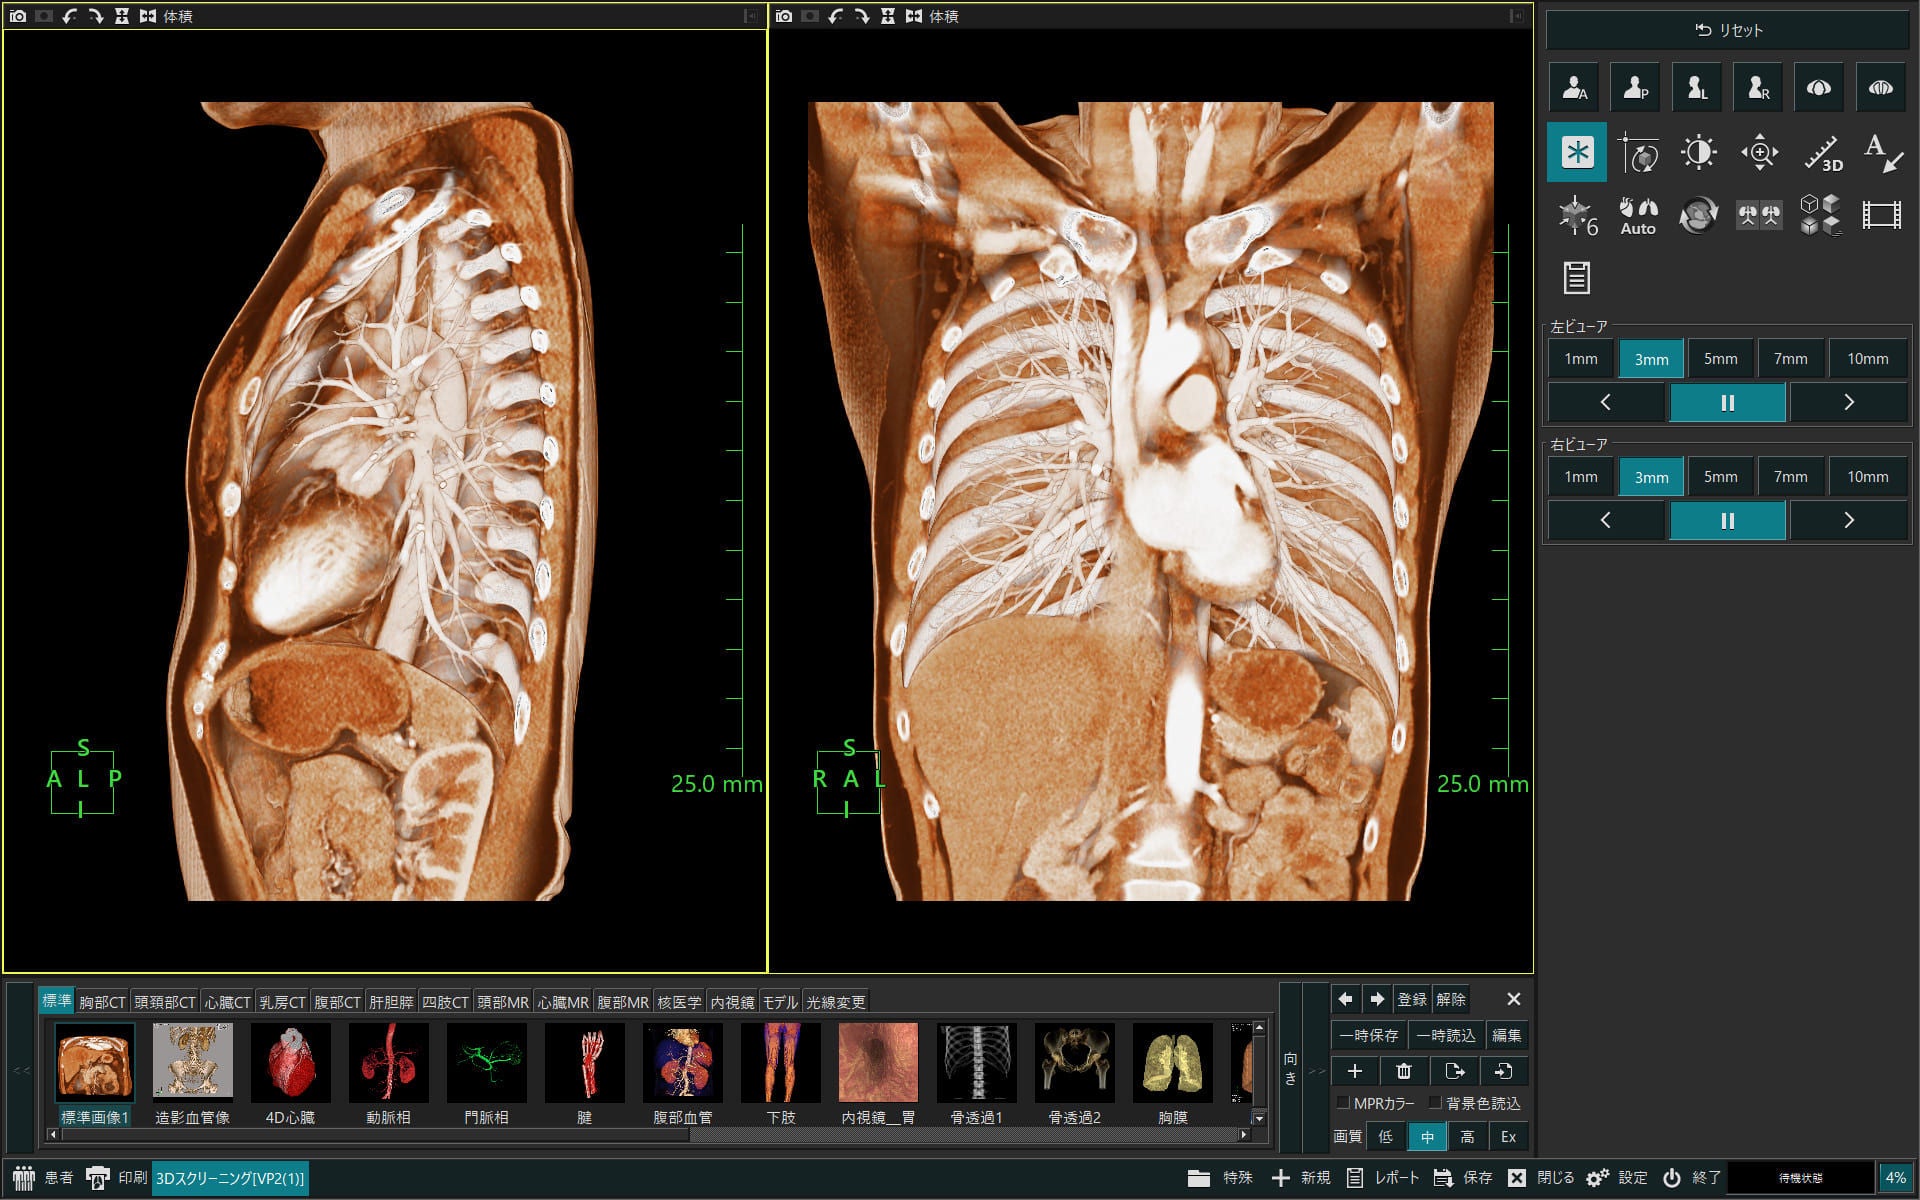The width and height of the screenshot is (1920, 1200).
Task: Enable the MPRカラー checkbox
Action: tap(1344, 1103)
